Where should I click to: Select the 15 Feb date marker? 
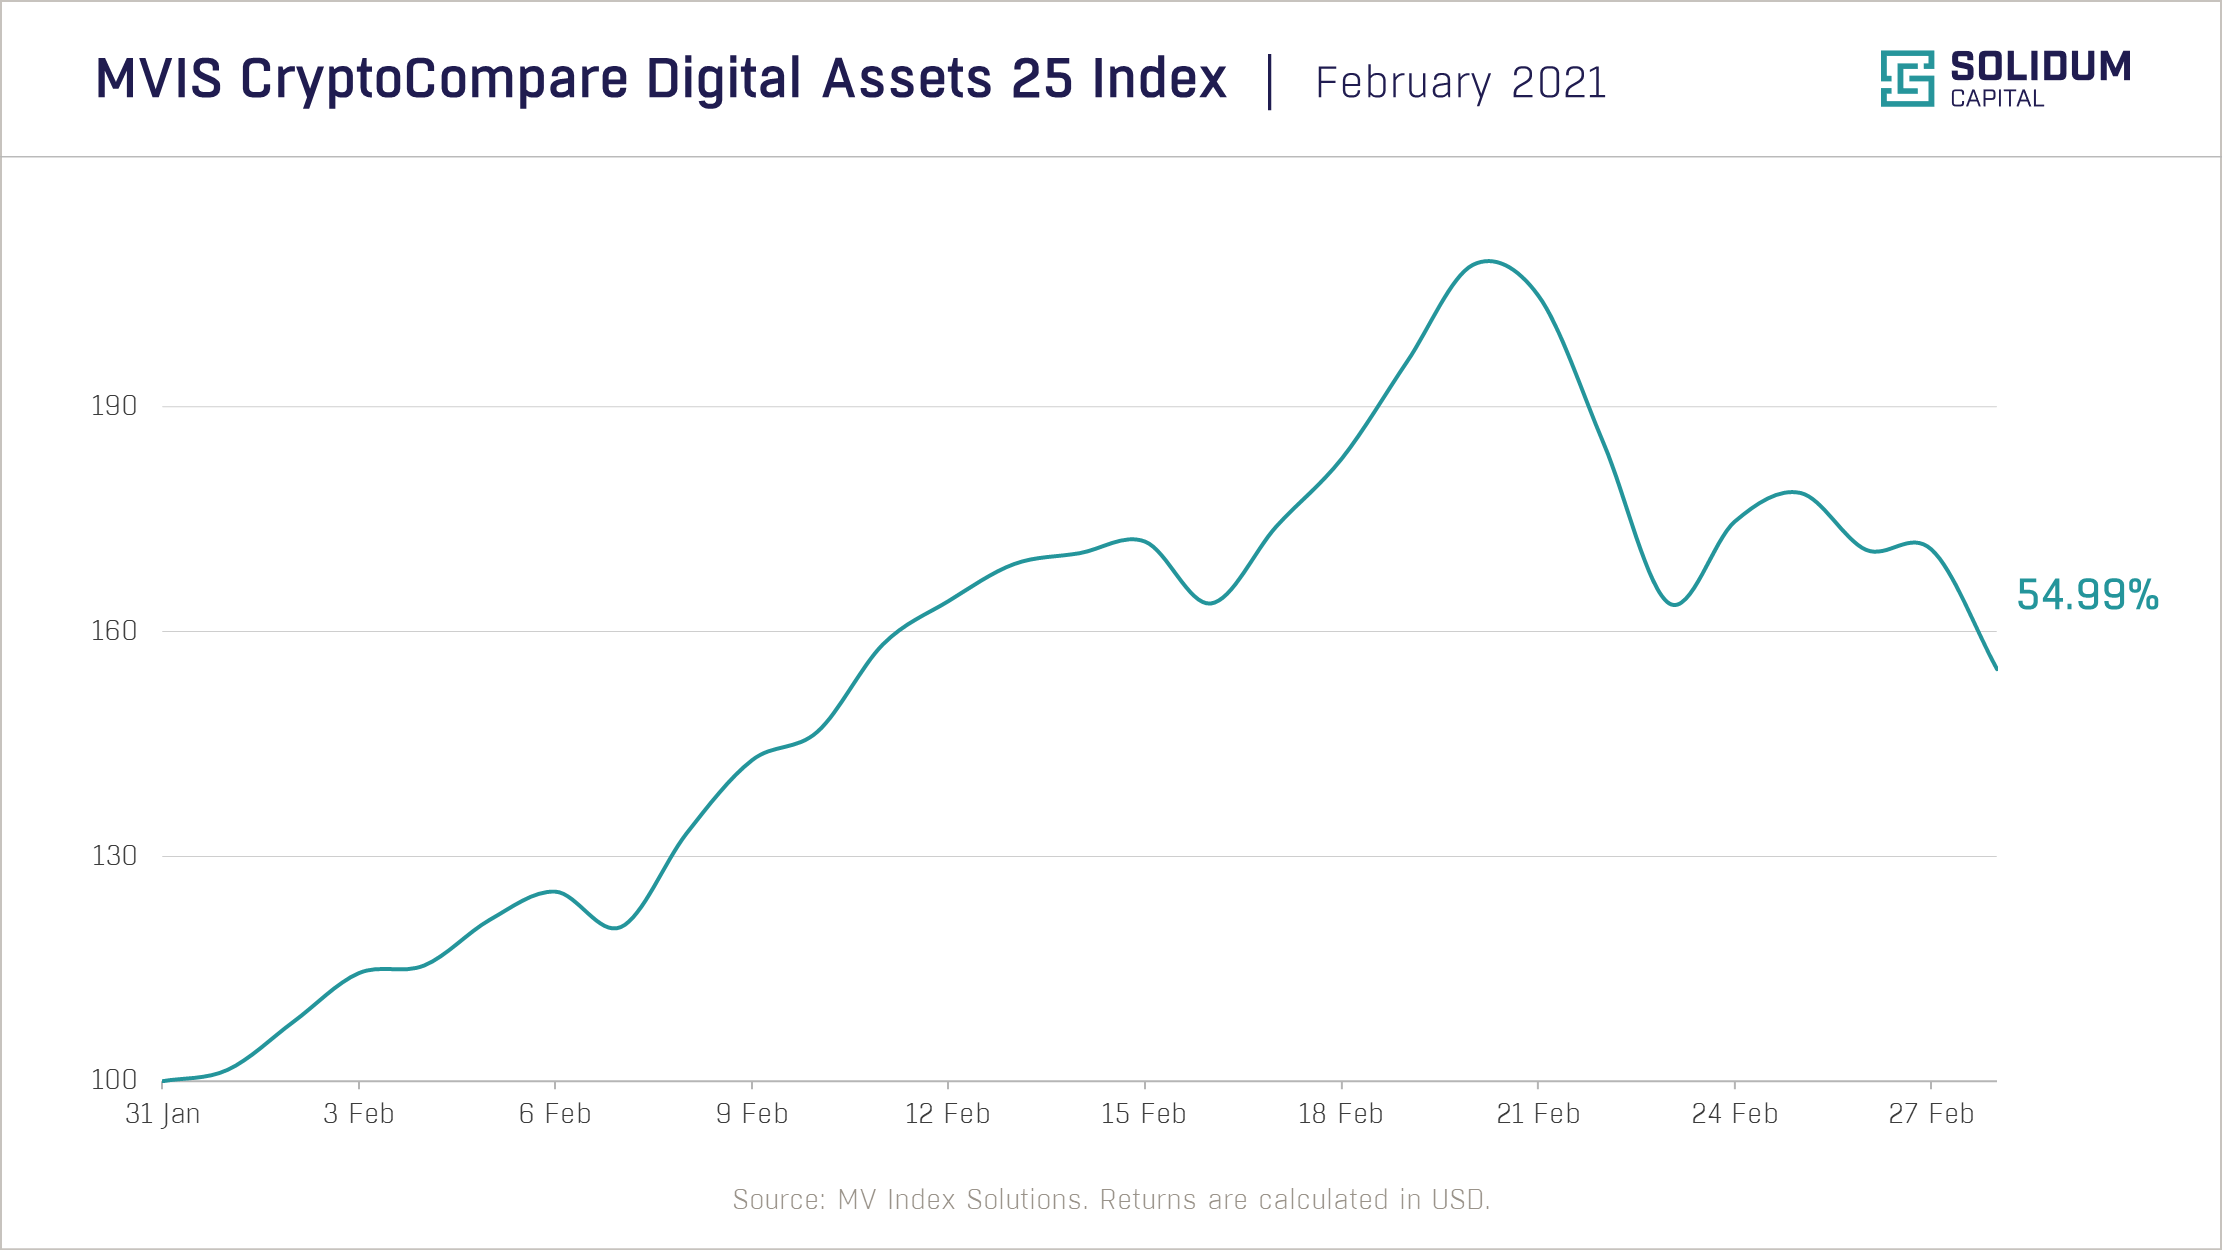tap(1144, 1114)
